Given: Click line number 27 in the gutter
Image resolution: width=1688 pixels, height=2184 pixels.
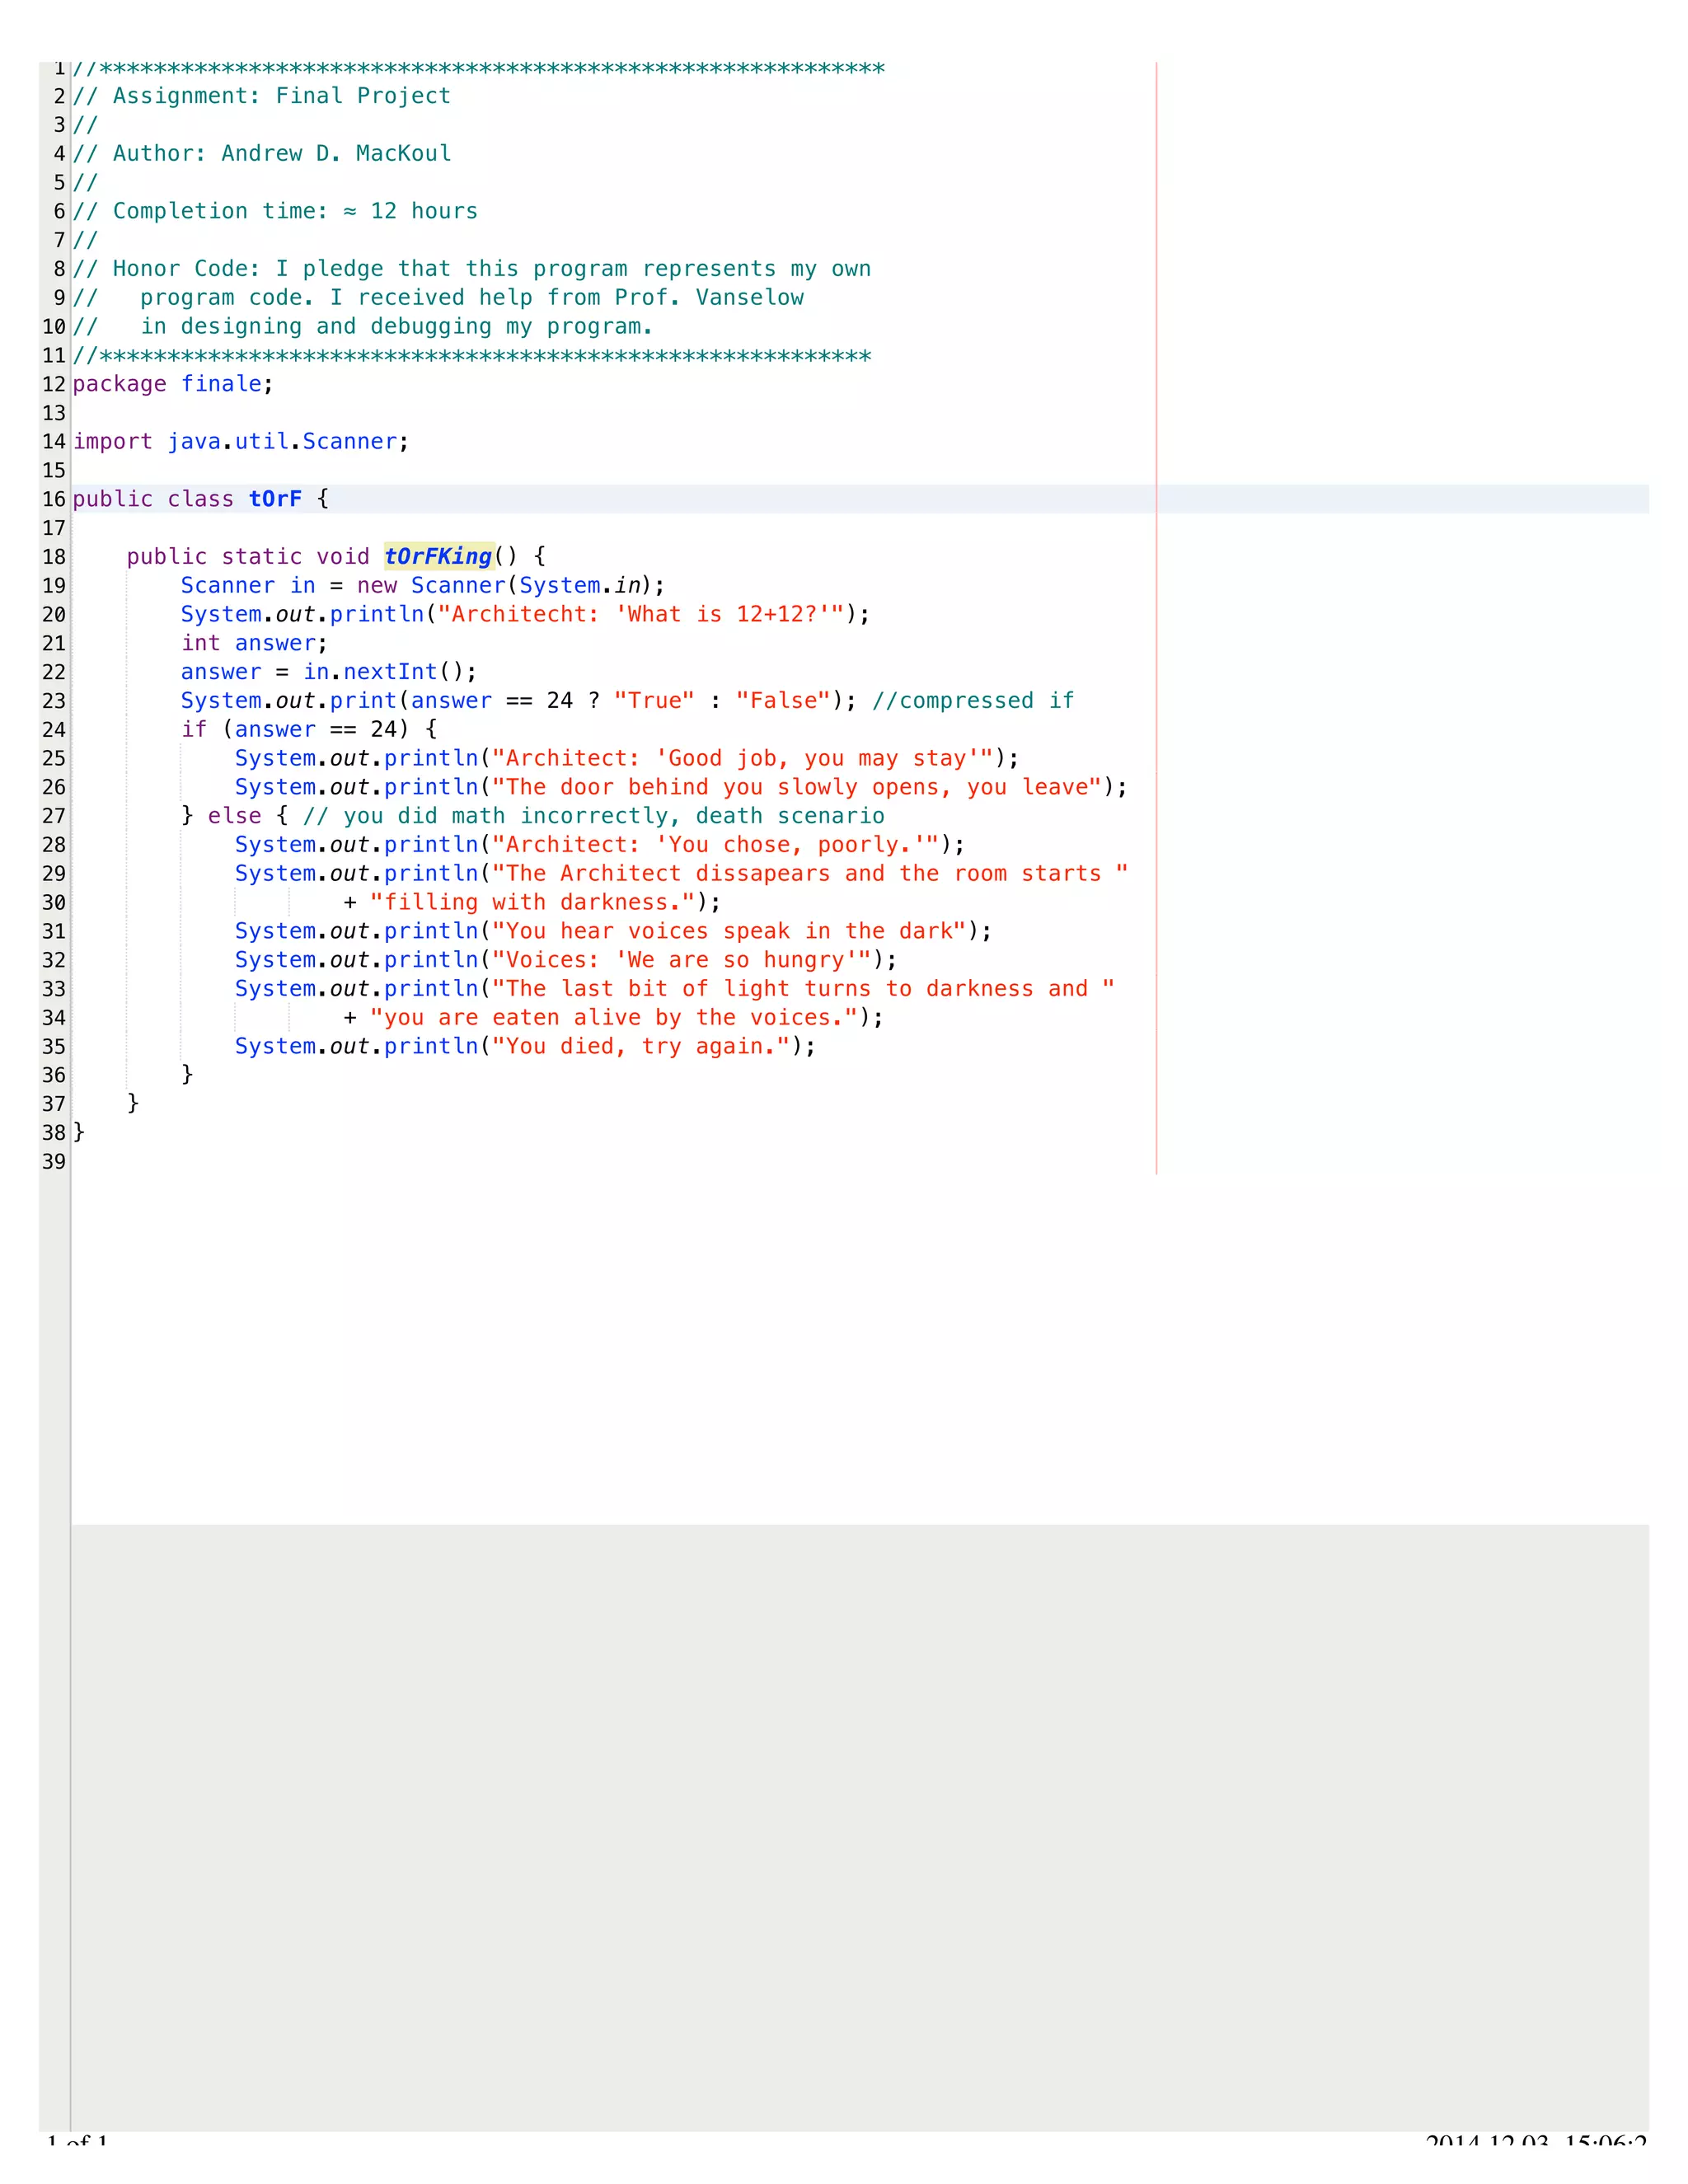Looking at the screenshot, I should 54,816.
